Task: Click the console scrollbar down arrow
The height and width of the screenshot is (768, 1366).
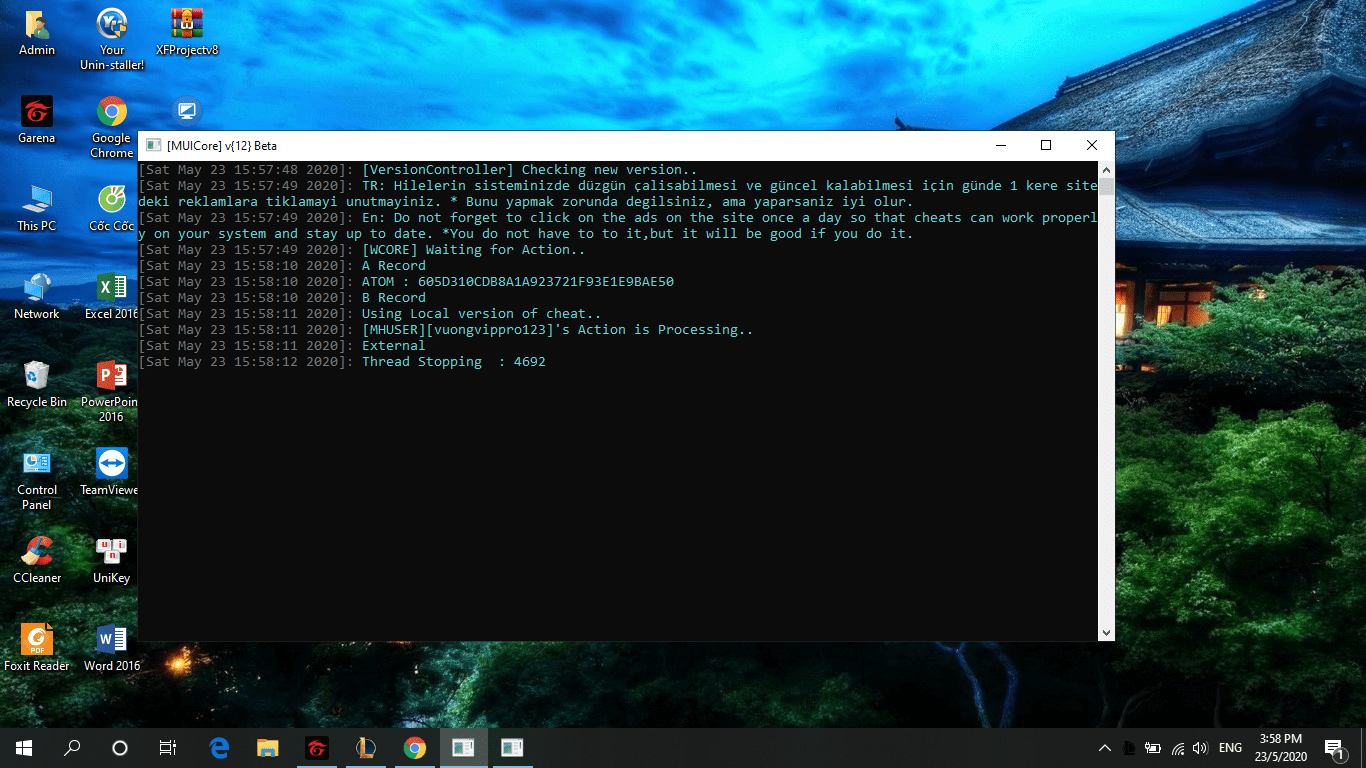Action: (x=1106, y=633)
